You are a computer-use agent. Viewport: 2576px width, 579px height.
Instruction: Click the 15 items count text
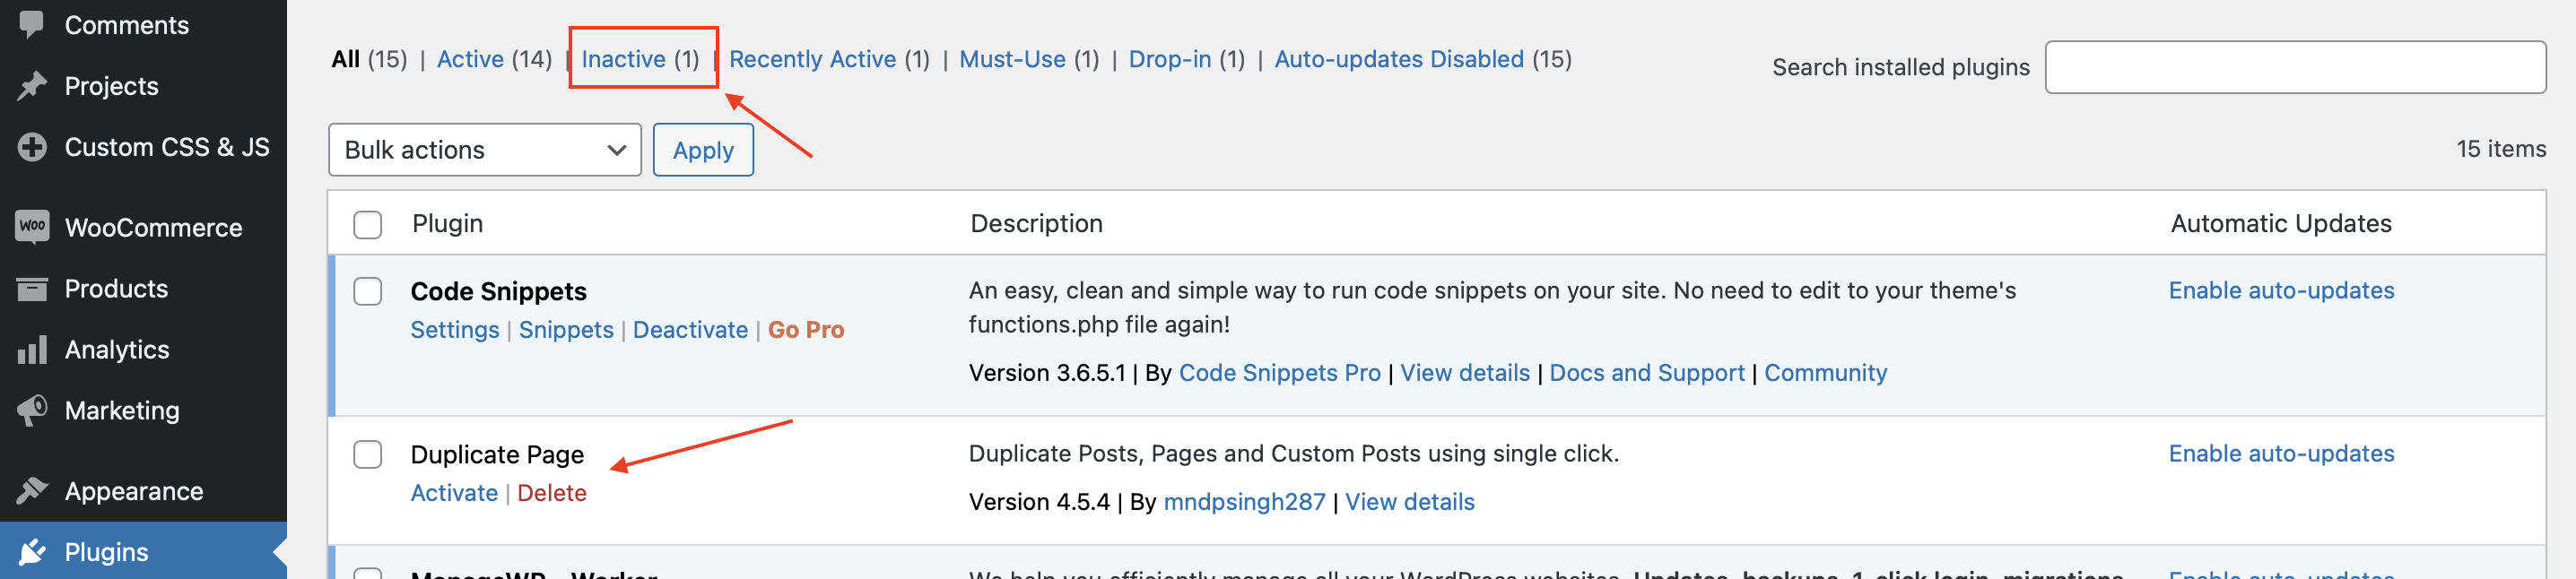click(2501, 149)
